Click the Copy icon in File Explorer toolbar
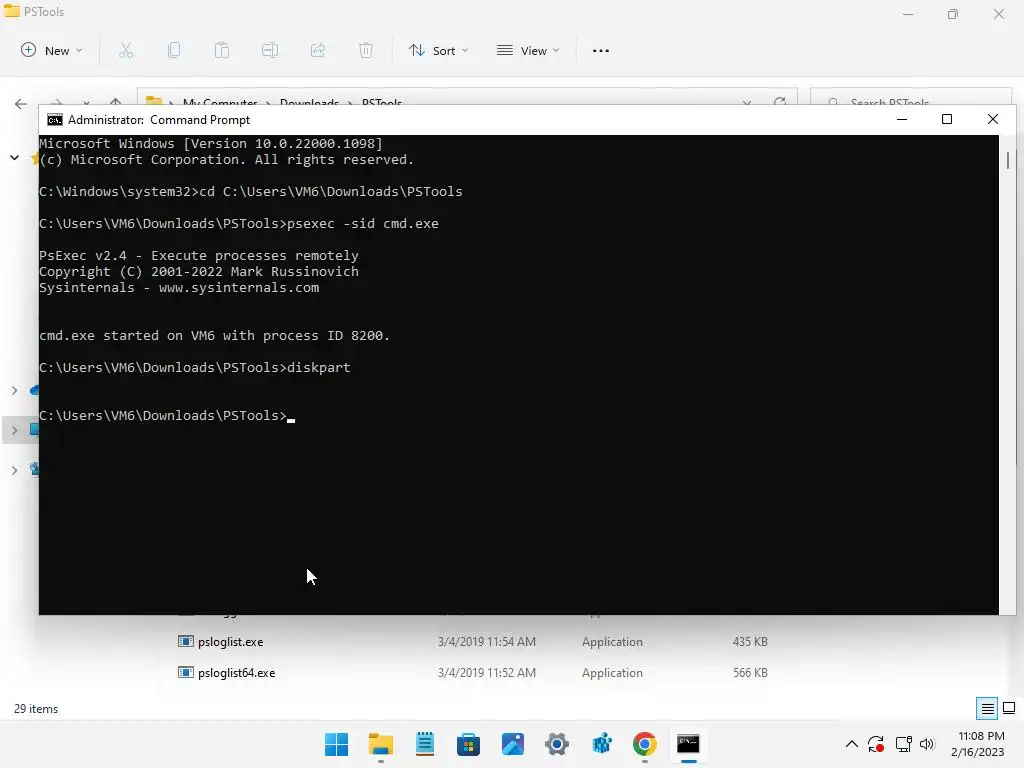Screen dimensions: 1024x768 (x=174, y=50)
